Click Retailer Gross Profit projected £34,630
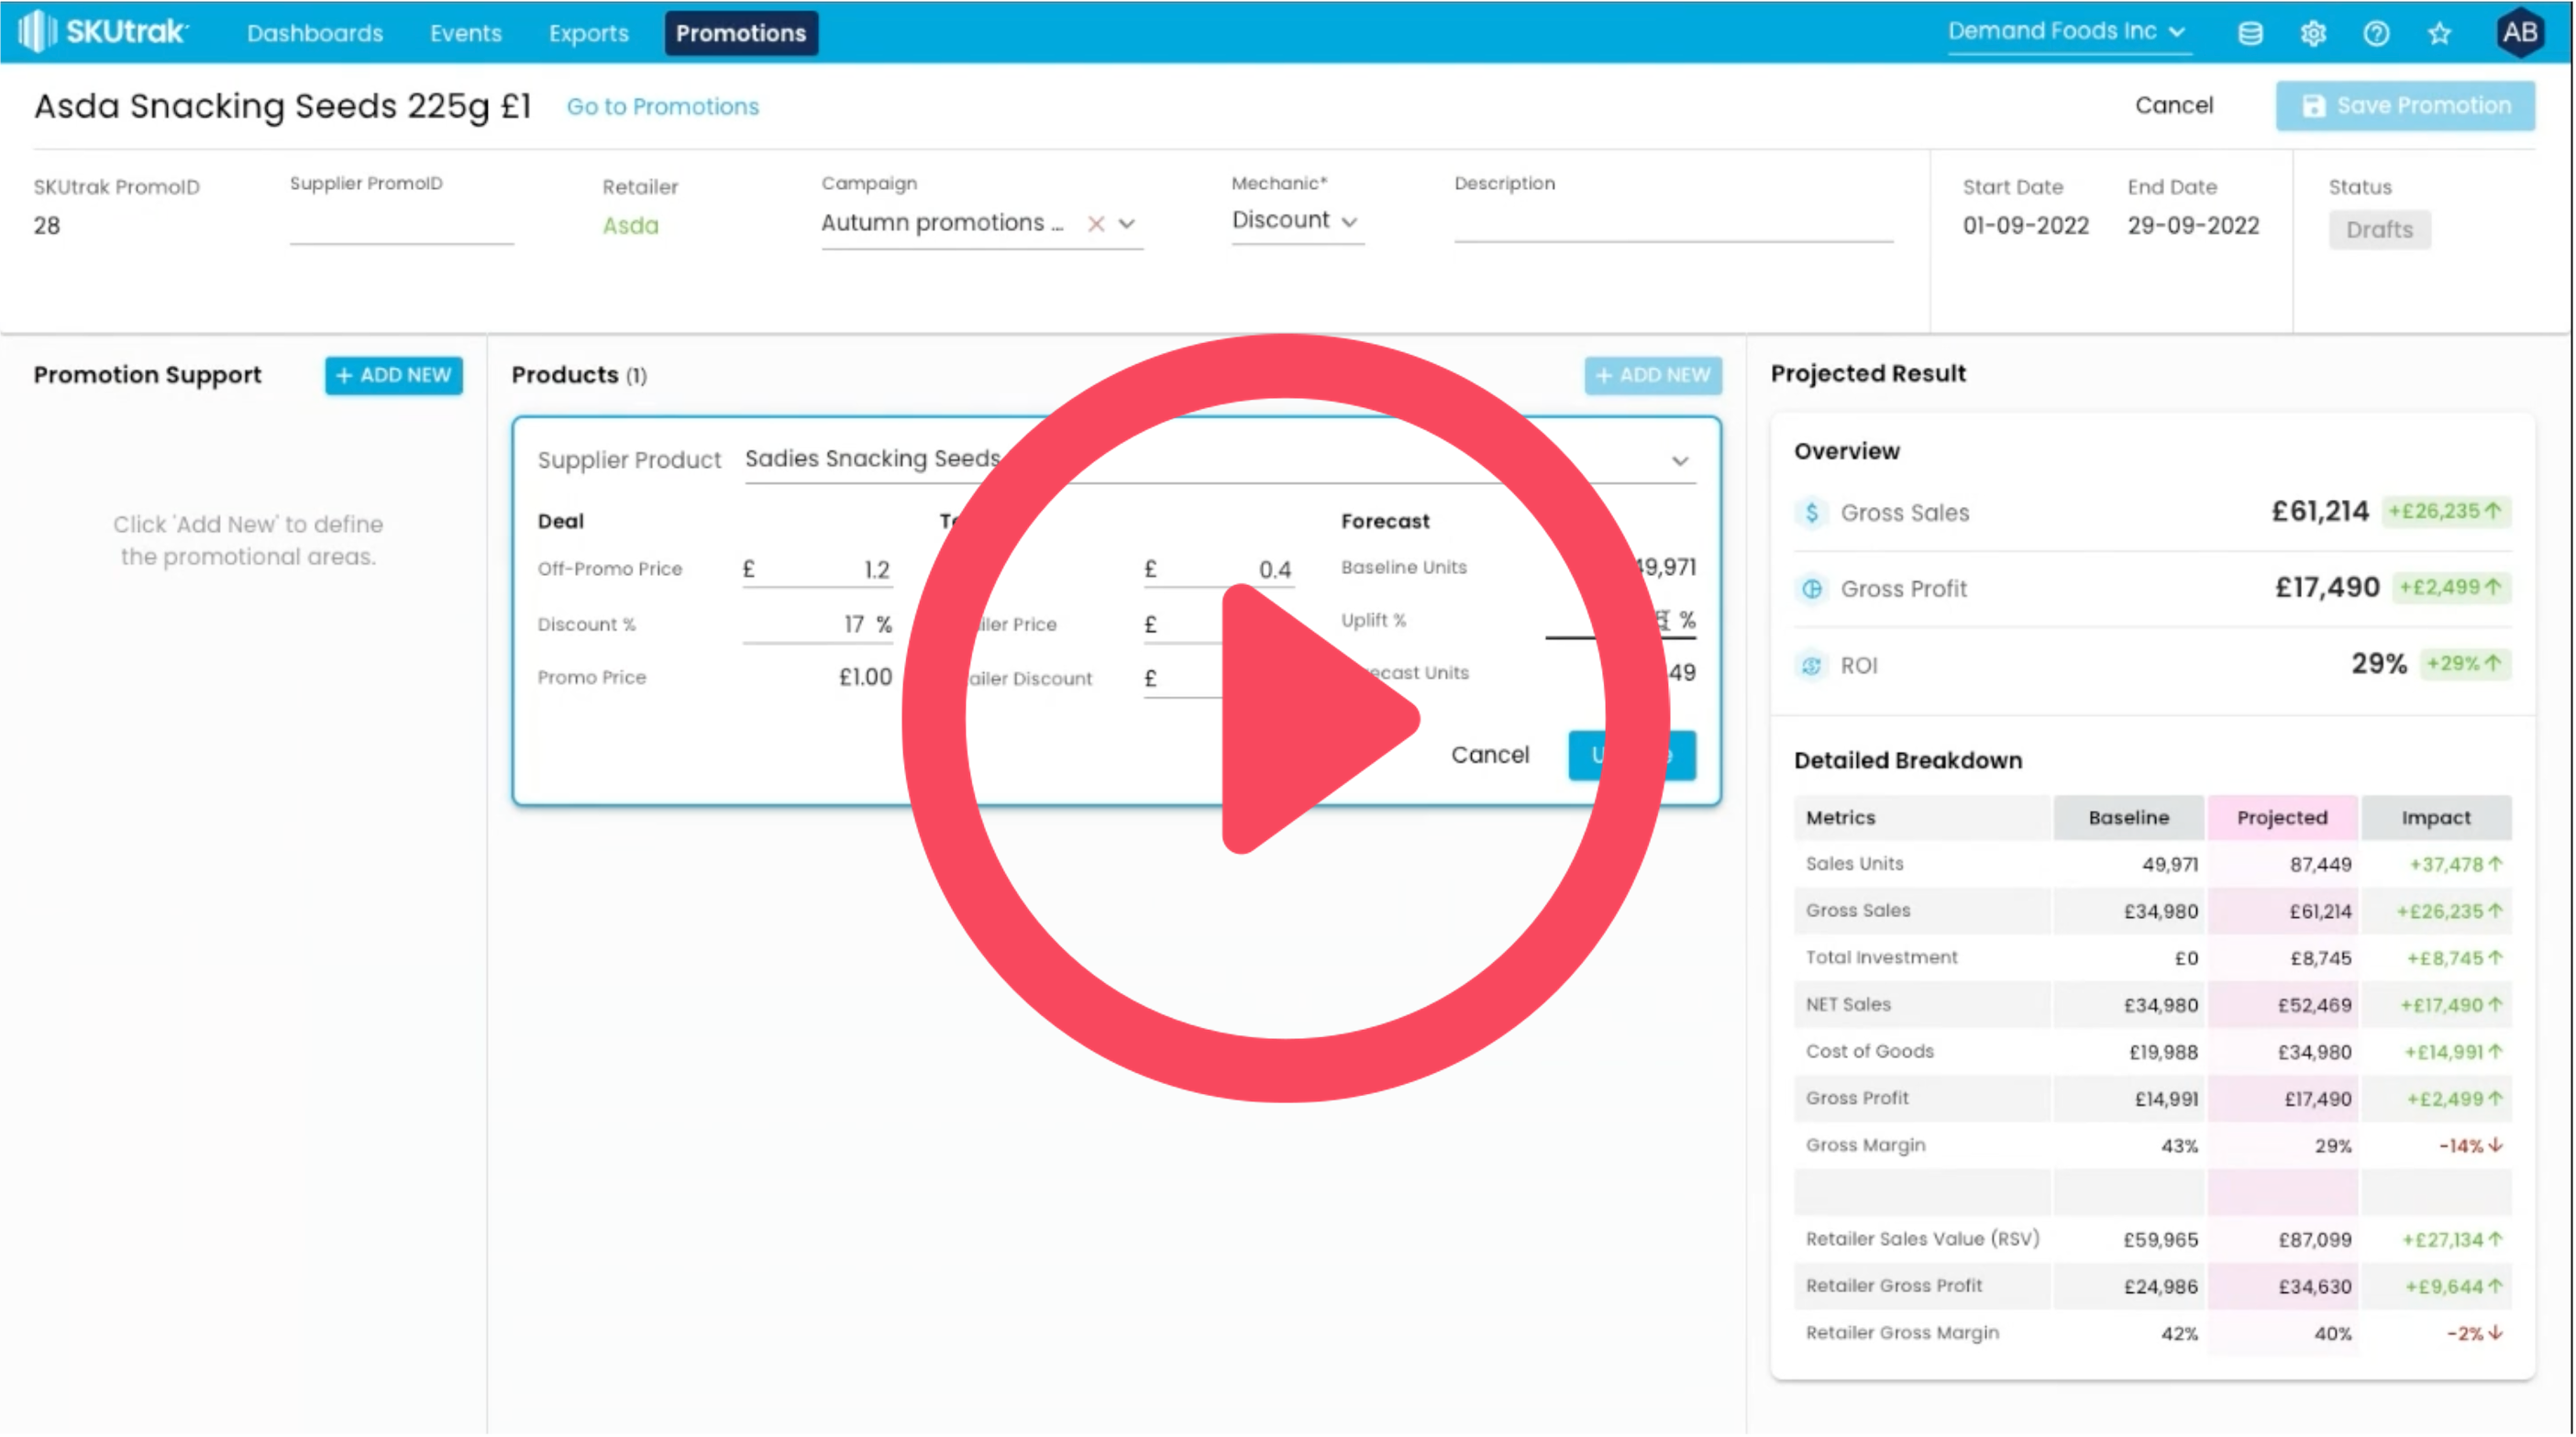This screenshot has height=1437, width=2576. [2314, 1287]
